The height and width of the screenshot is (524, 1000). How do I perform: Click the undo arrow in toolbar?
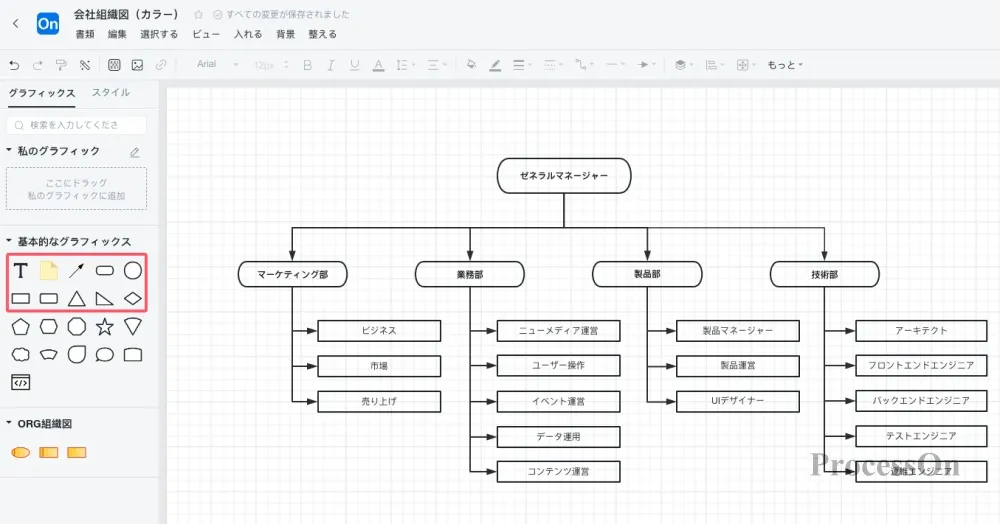pyautogui.click(x=14, y=65)
